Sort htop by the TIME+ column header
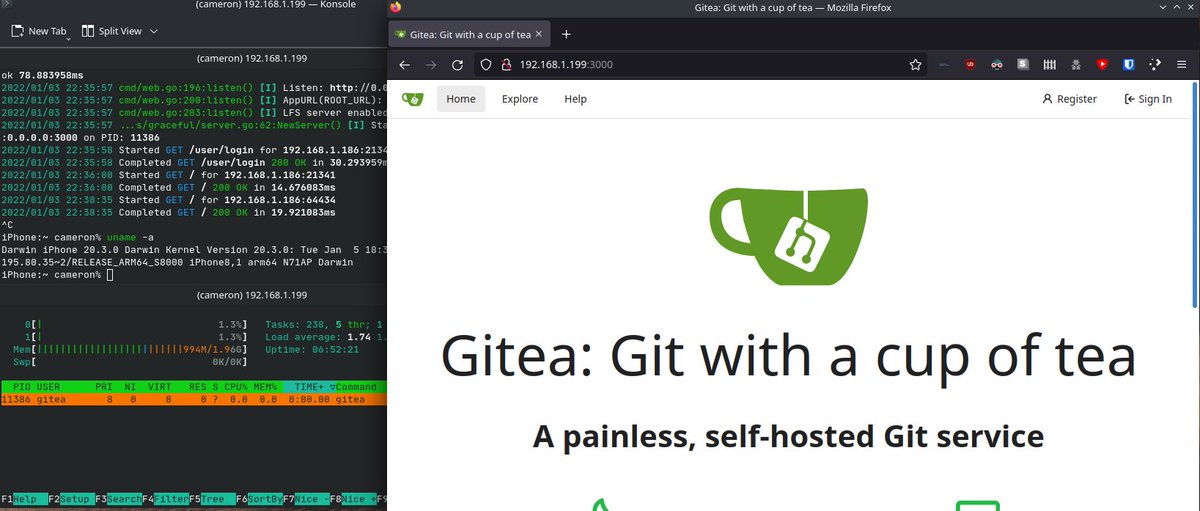 click(x=310, y=387)
